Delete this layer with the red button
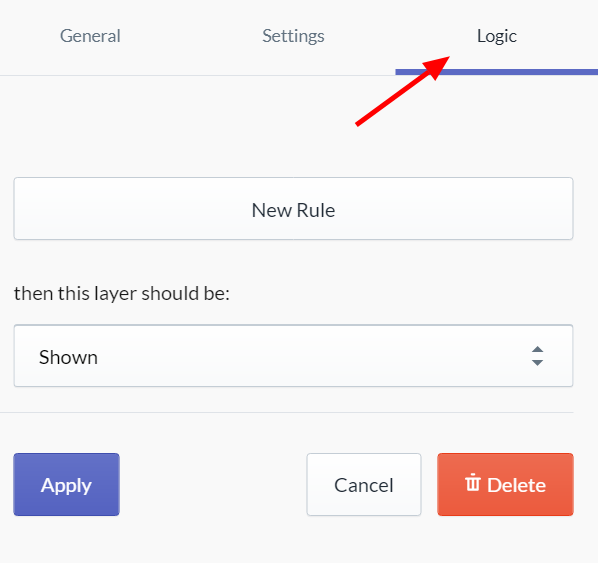Screen dimensions: 598x563 [x=505, y=484]
